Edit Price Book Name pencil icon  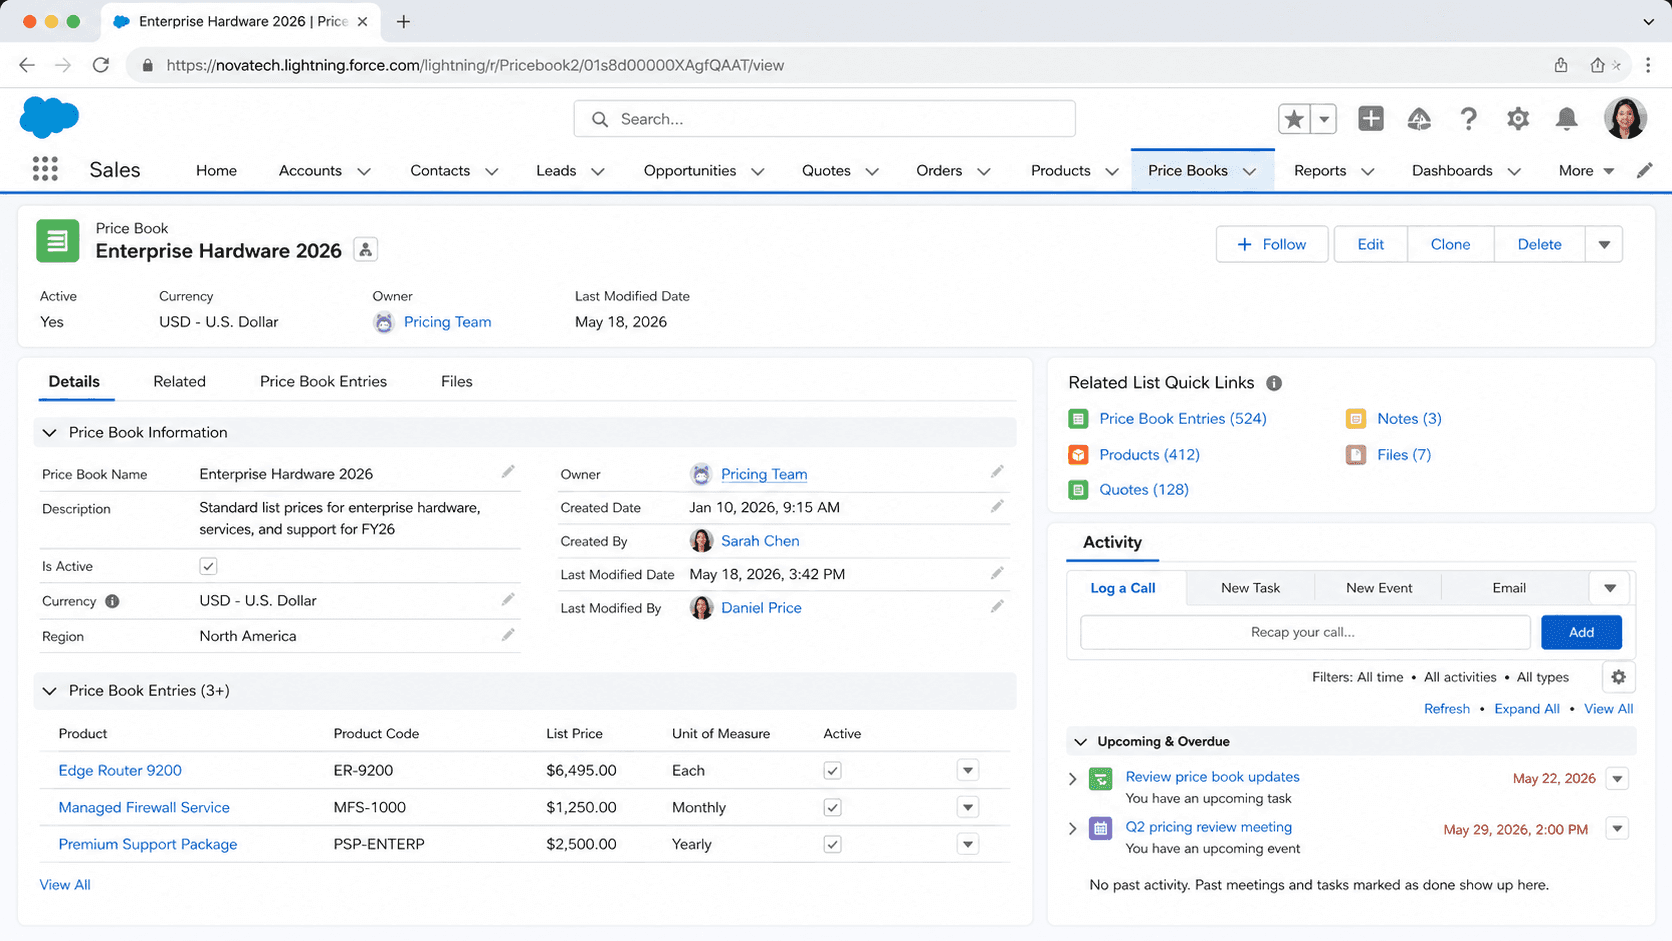[x=508, y=472]
